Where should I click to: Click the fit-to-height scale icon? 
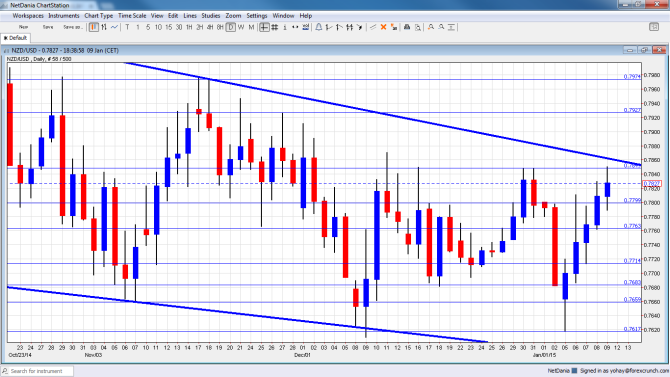tap(451, 27)
